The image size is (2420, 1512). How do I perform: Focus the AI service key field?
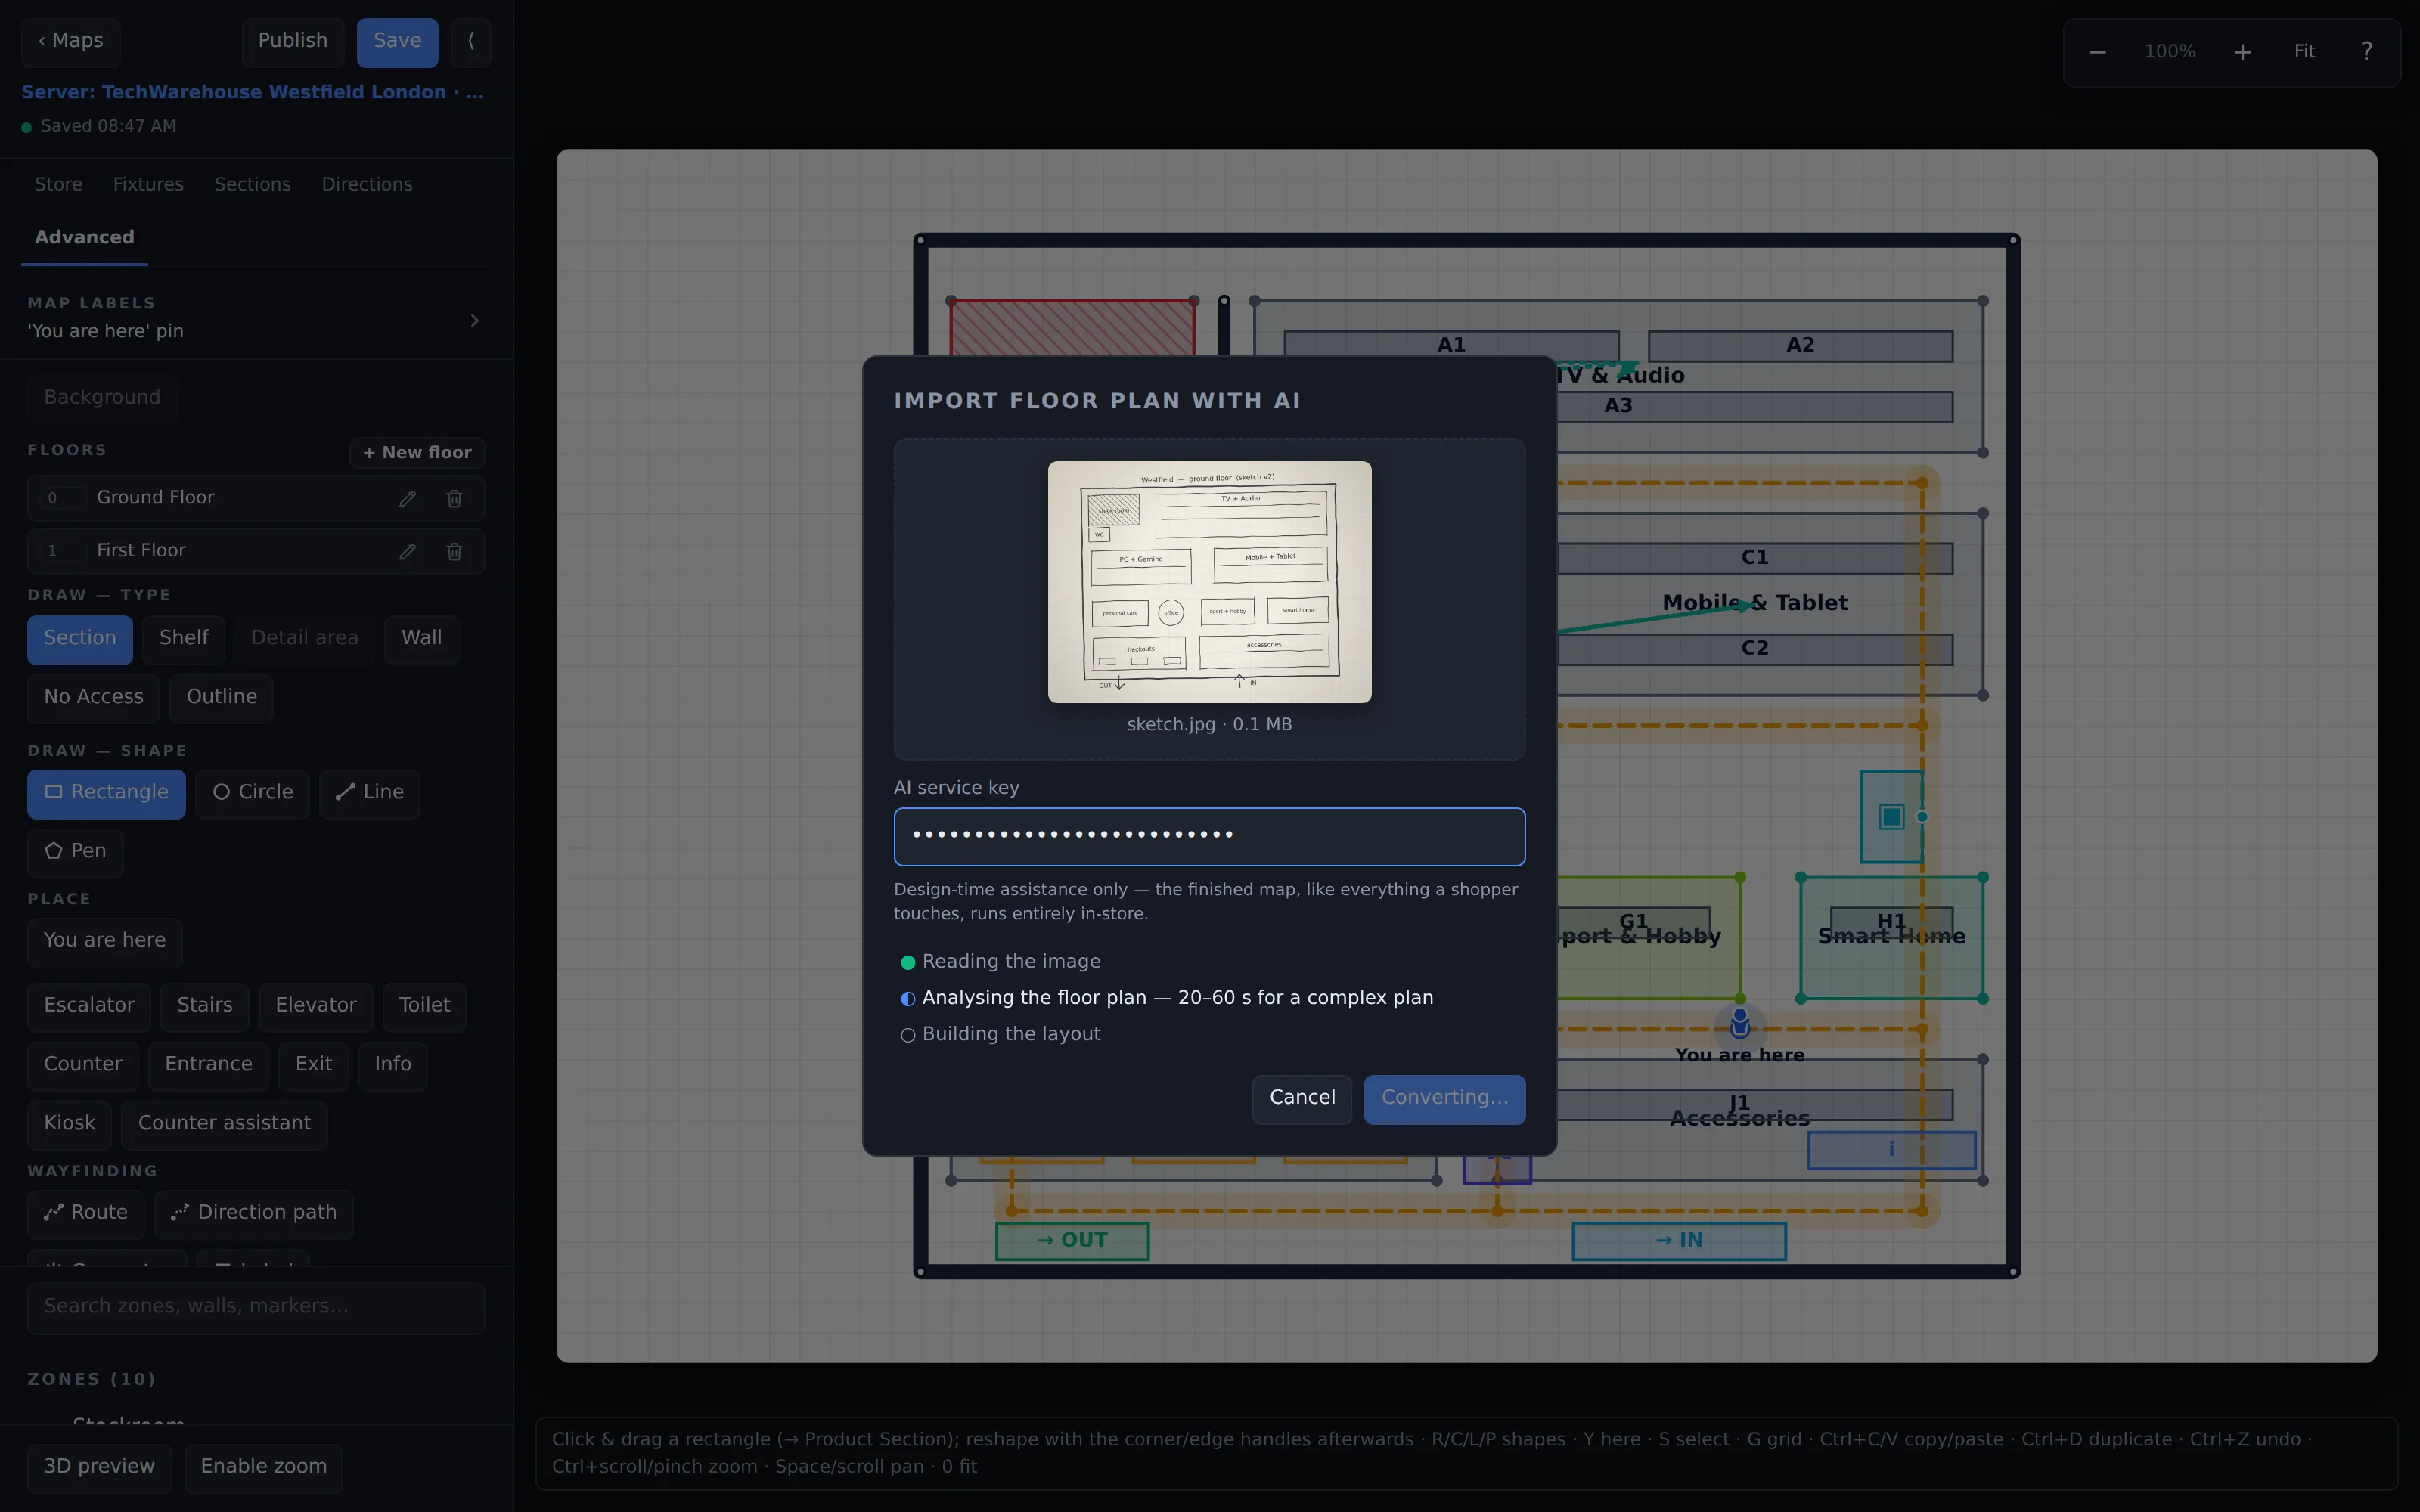tap(1209, 836)
